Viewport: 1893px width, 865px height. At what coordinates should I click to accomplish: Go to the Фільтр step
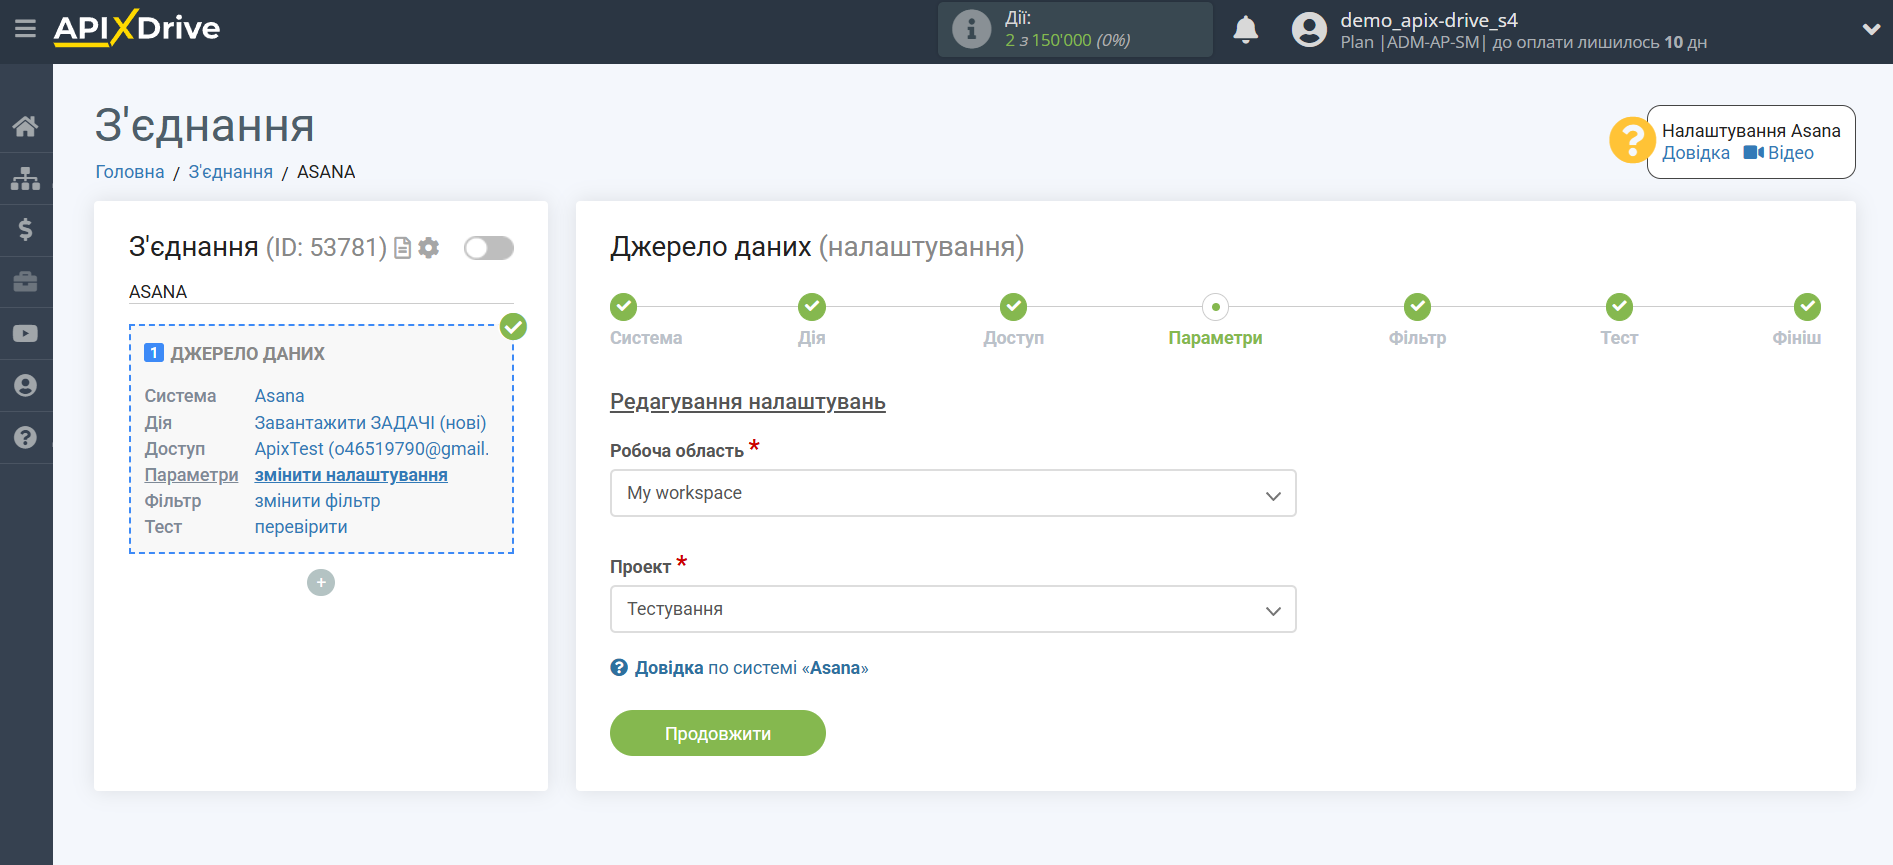click(1417, 308)
